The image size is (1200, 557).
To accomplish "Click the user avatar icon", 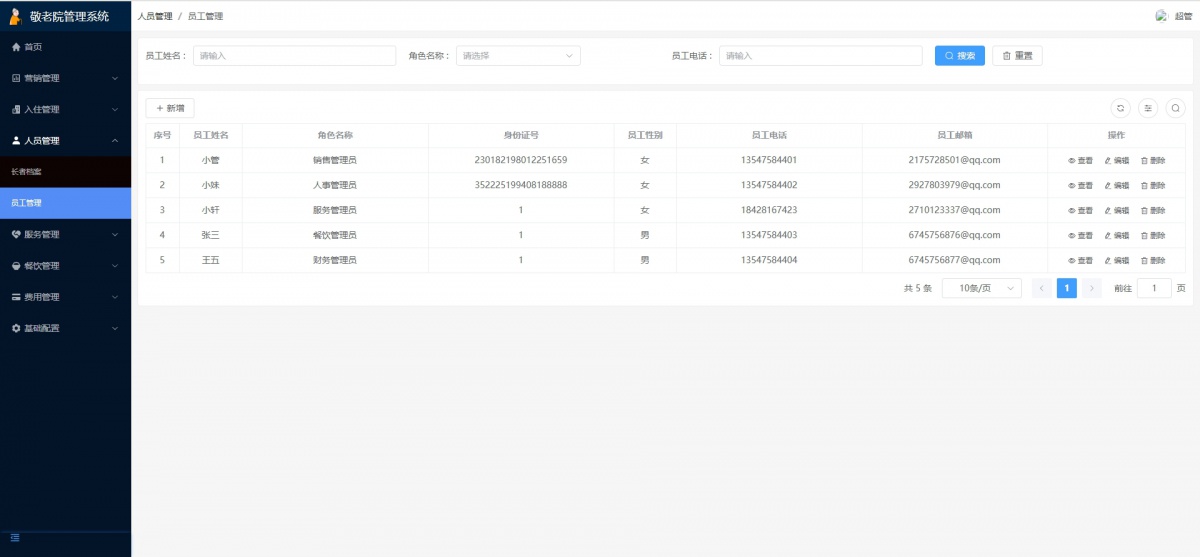I will tap(1161, 16).
